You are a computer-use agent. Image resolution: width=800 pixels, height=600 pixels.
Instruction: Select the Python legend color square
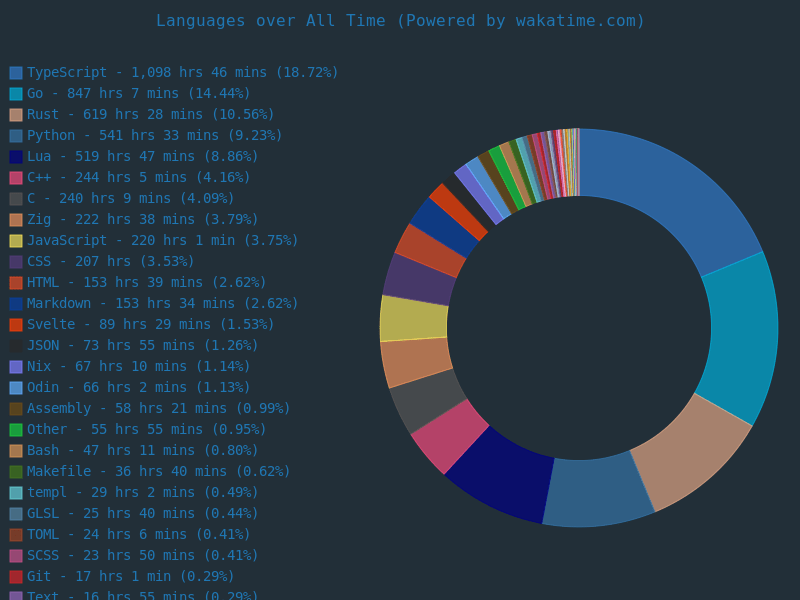16,136
